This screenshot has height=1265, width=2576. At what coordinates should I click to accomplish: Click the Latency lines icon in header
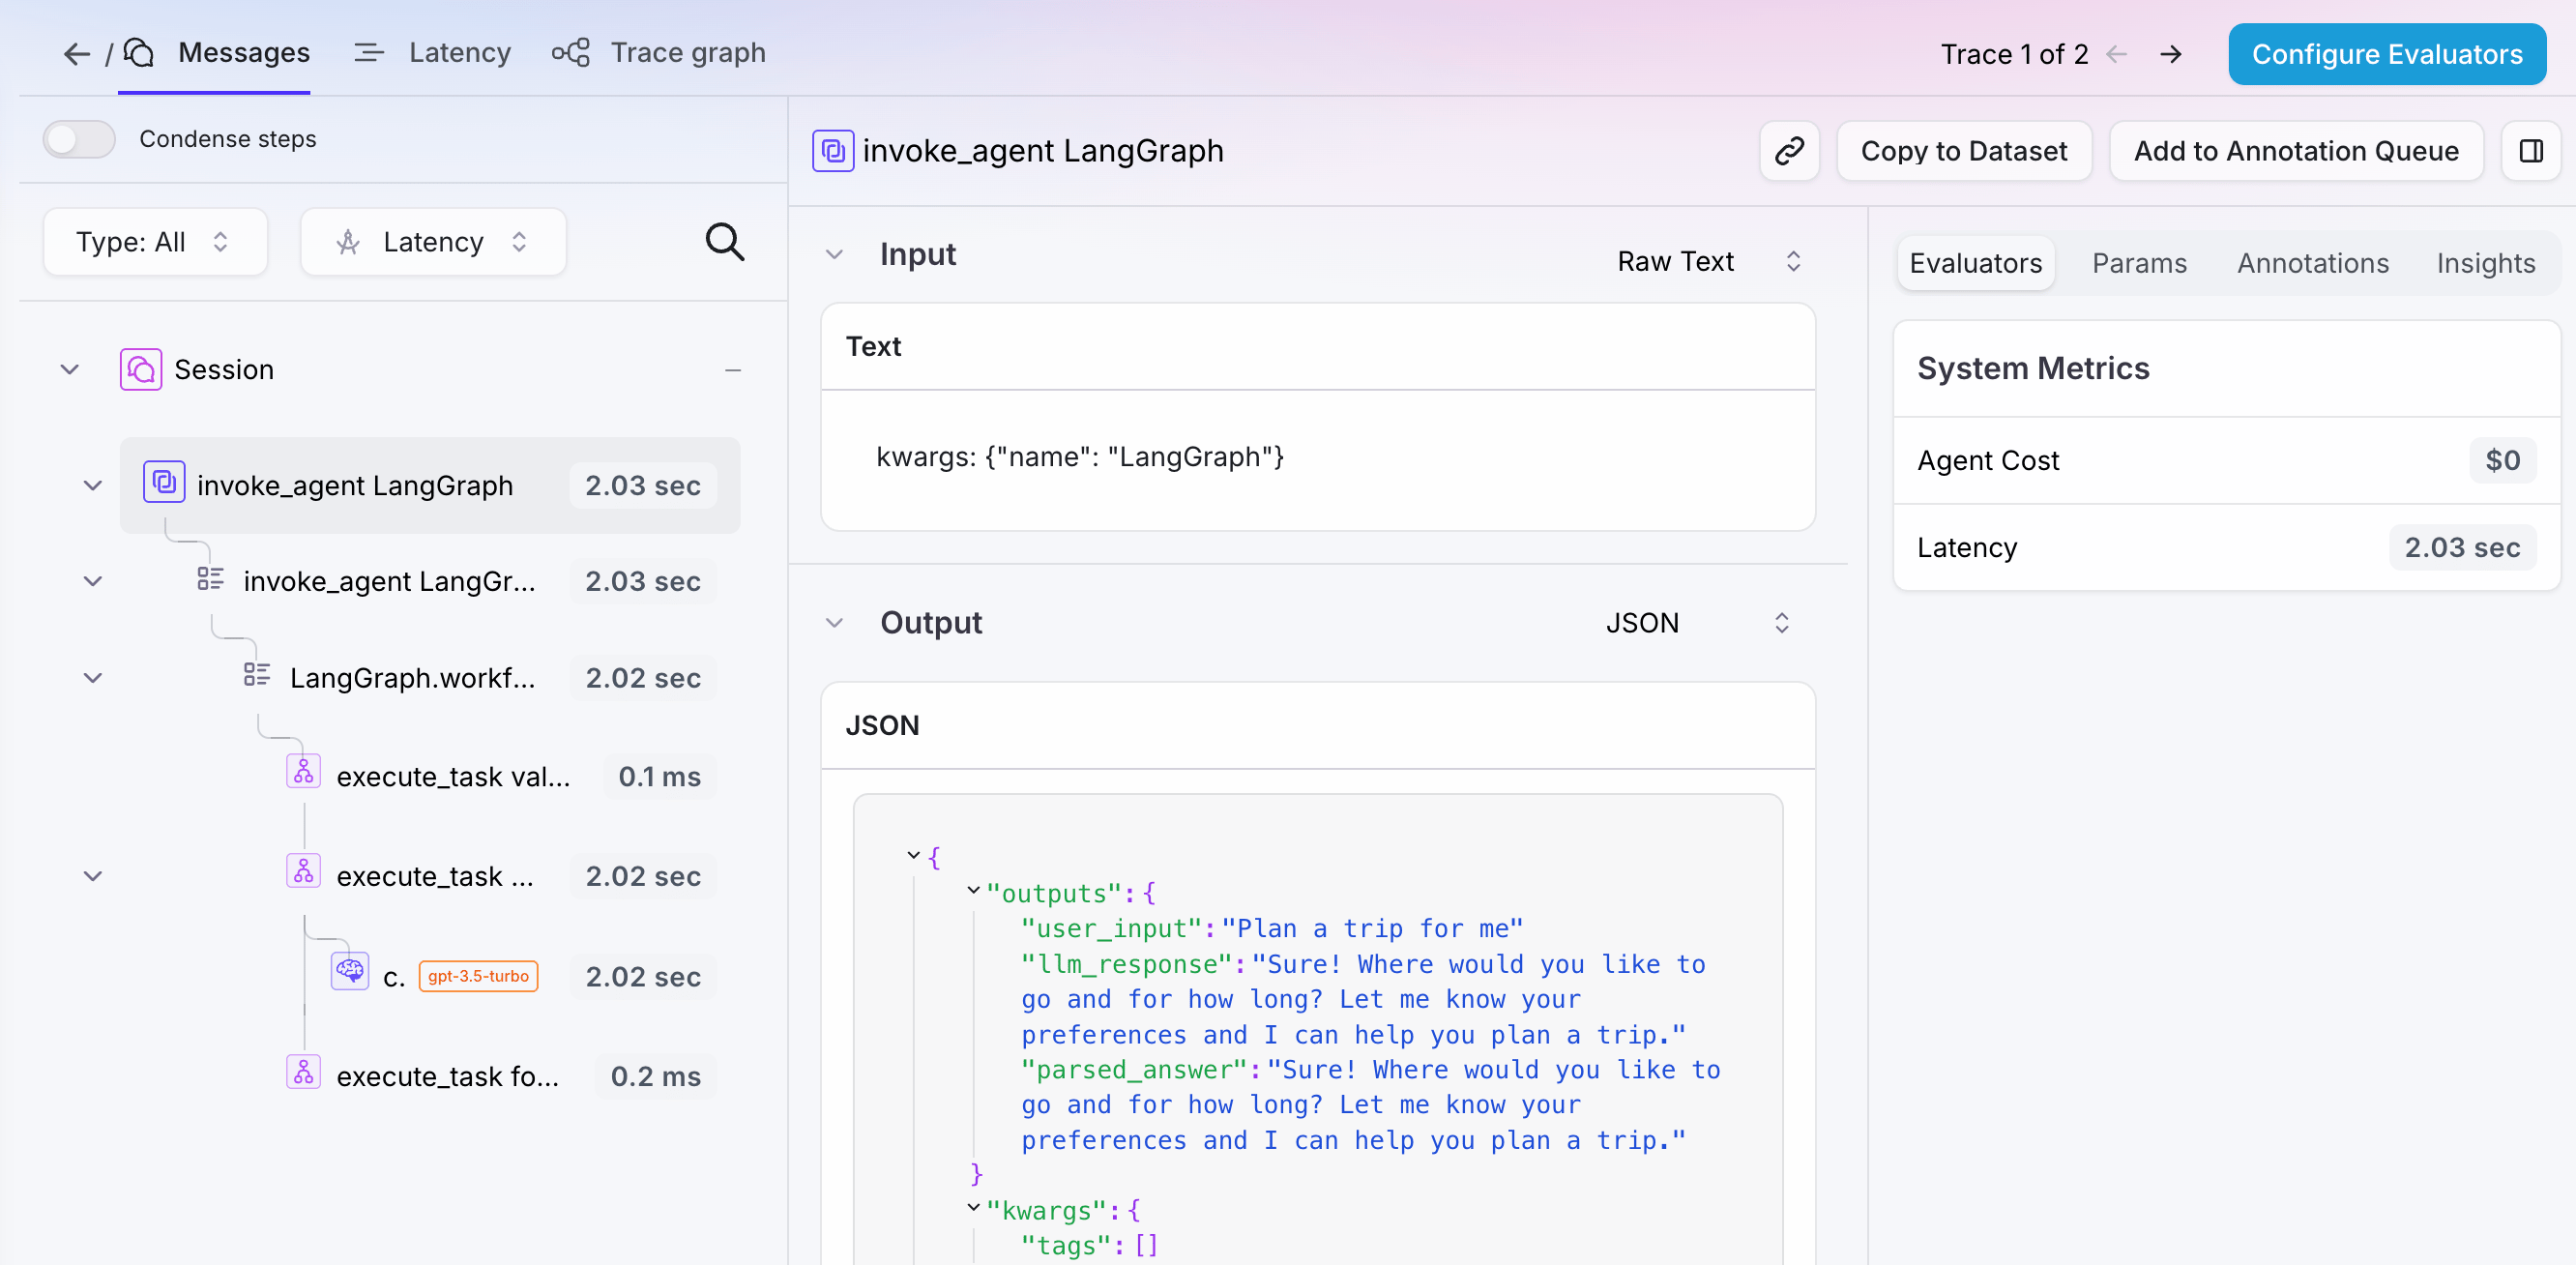(369, 53)
